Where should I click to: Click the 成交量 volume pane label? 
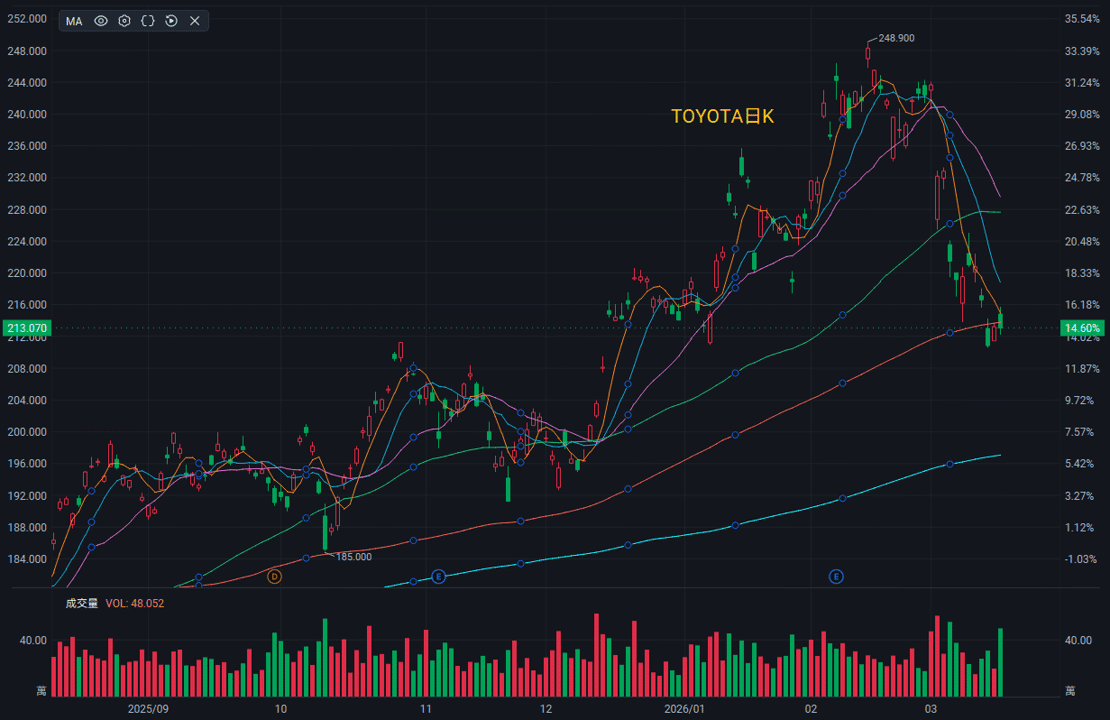tap(82, 603)
